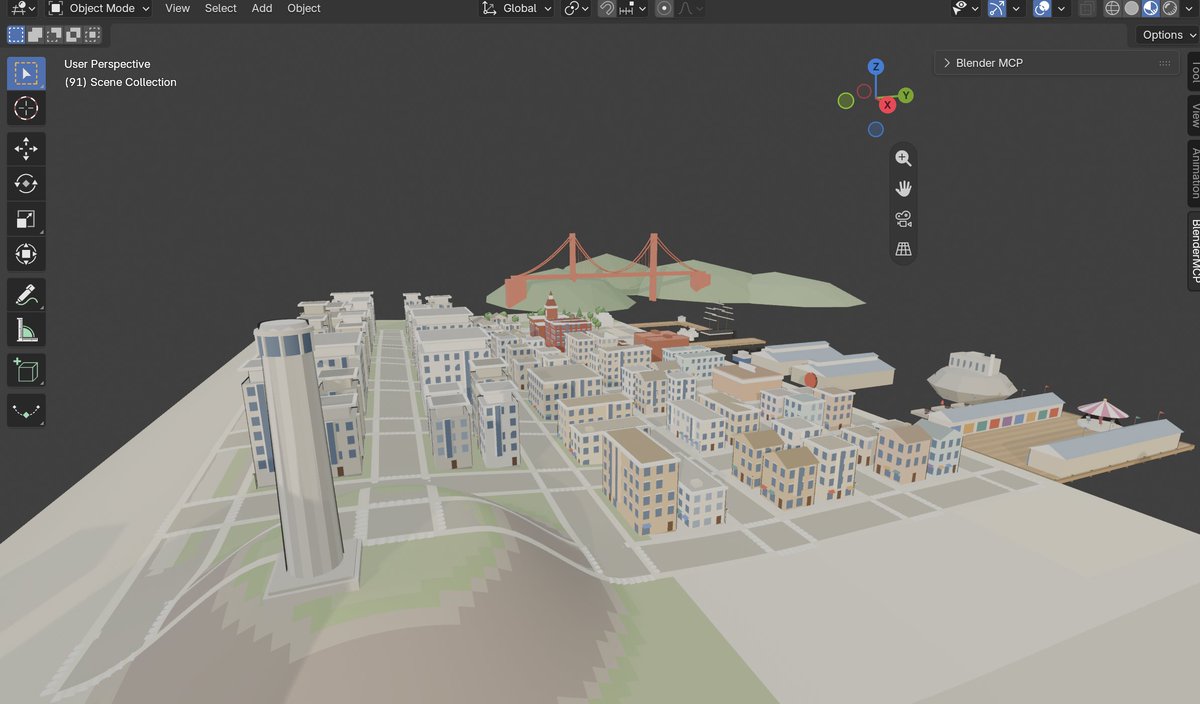Click the green Y axis gizmo handle
This screenshot has width=1200, height=704.
[906, 95]
